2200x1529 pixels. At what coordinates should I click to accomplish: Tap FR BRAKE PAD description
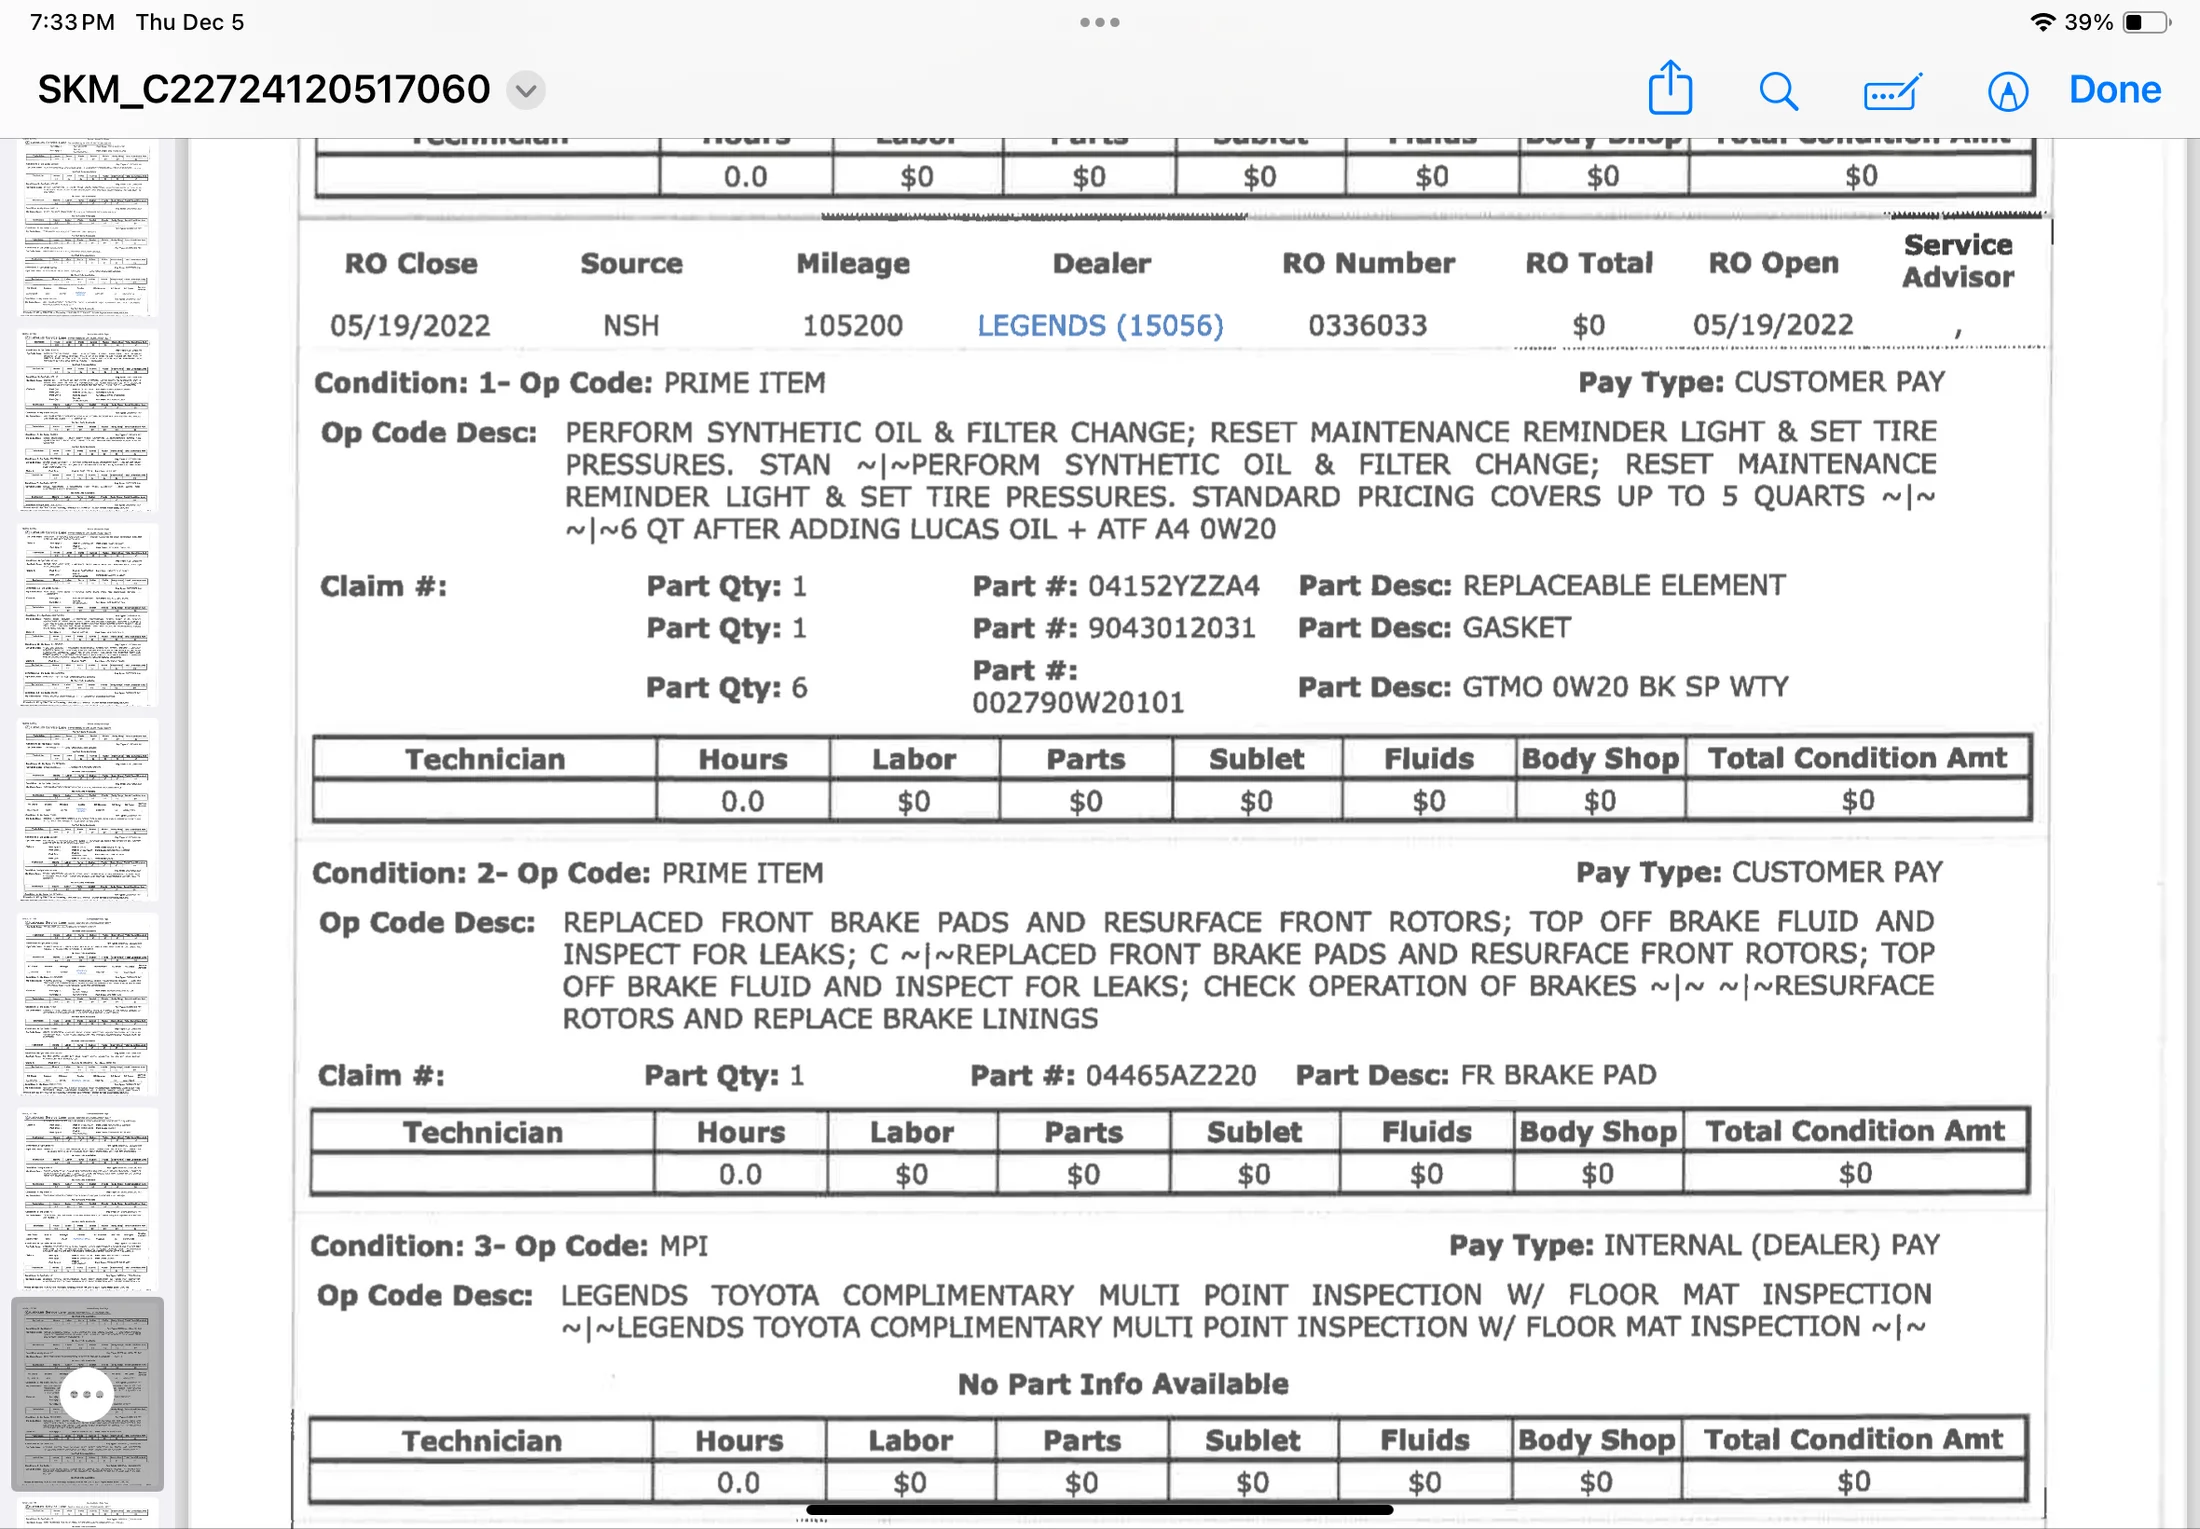tap(1558, 1075)
